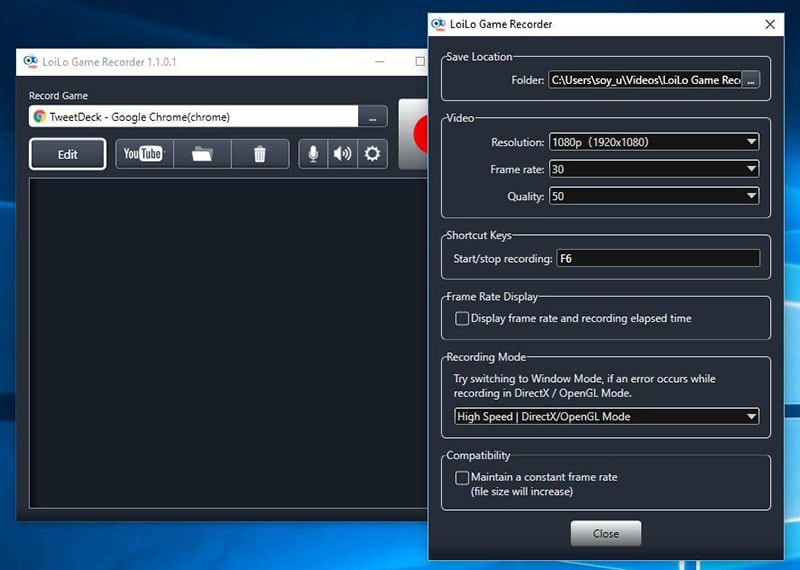
Task: Open the Frame rate dropdown
Action: pos(654,169)
